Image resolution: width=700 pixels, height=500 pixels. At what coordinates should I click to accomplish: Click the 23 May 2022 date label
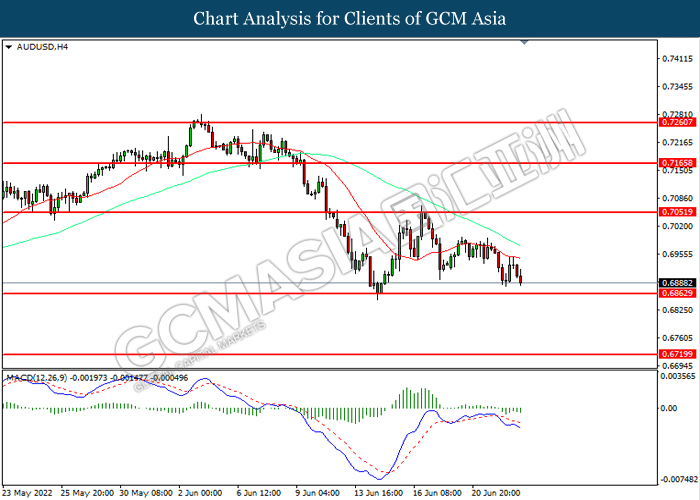(x=28, y=493)
